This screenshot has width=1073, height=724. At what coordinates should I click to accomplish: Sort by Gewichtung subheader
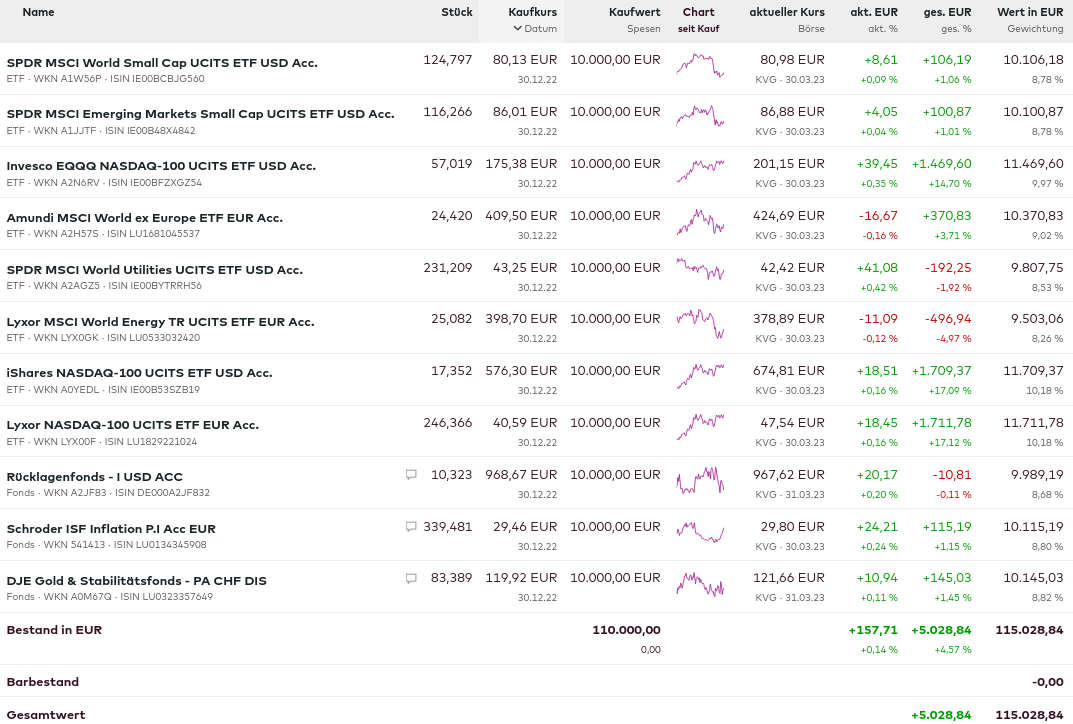[1035, 29]
